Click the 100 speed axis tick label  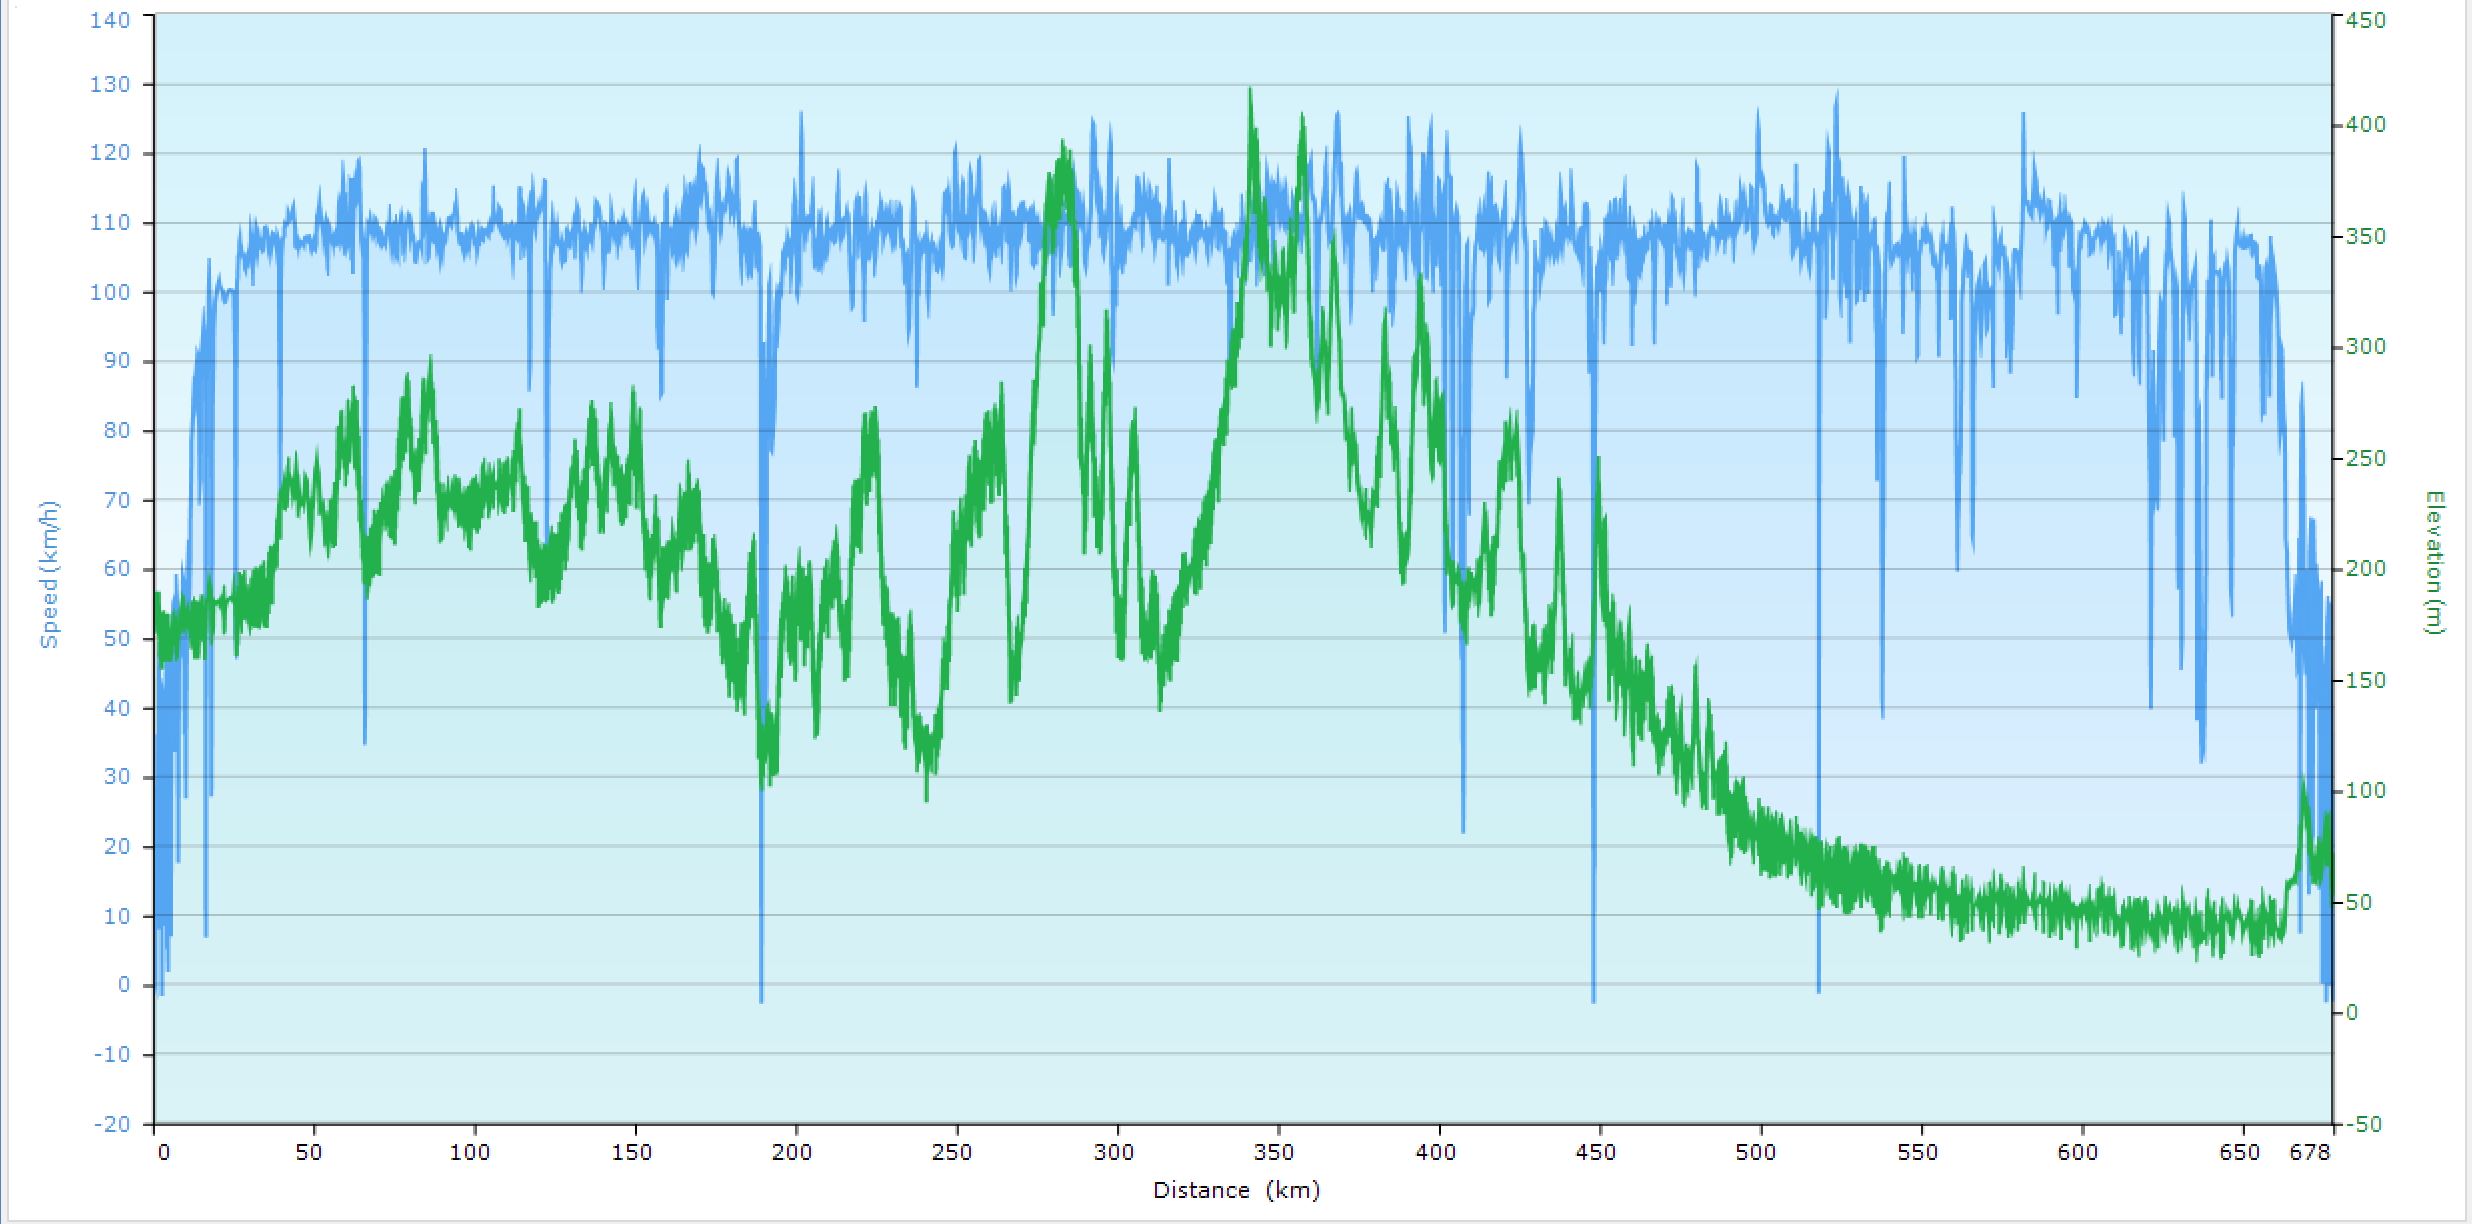pos(109,292)
